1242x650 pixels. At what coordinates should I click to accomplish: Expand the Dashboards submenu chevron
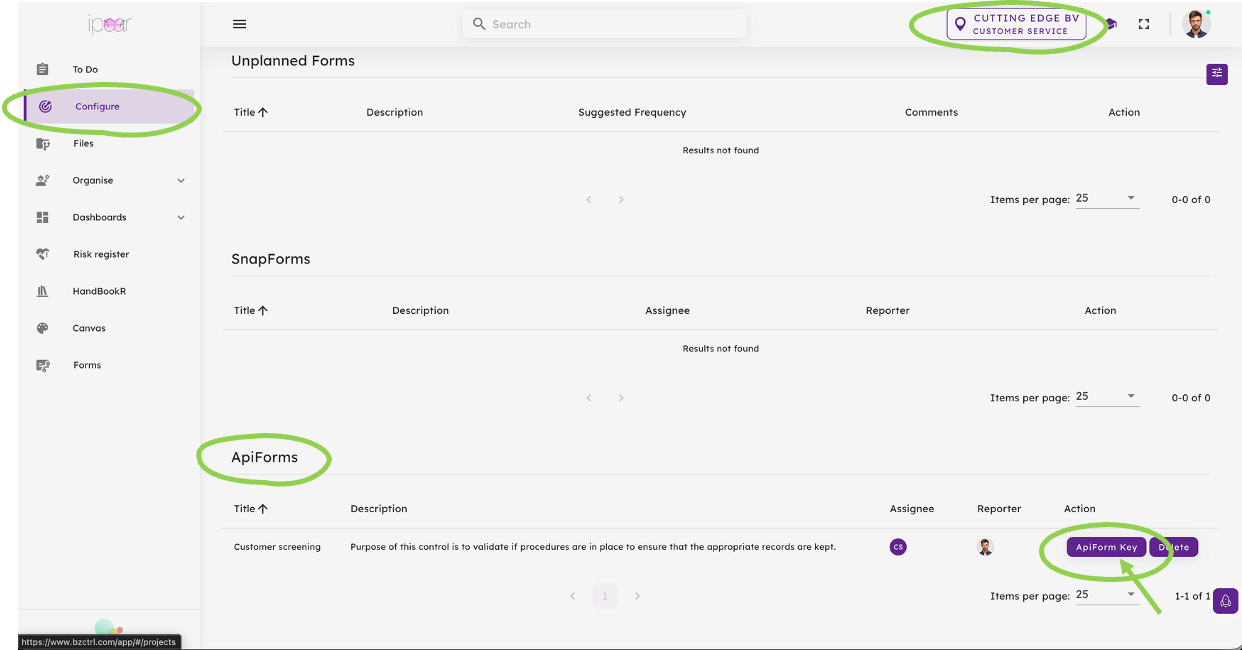(x=181, y=217)
